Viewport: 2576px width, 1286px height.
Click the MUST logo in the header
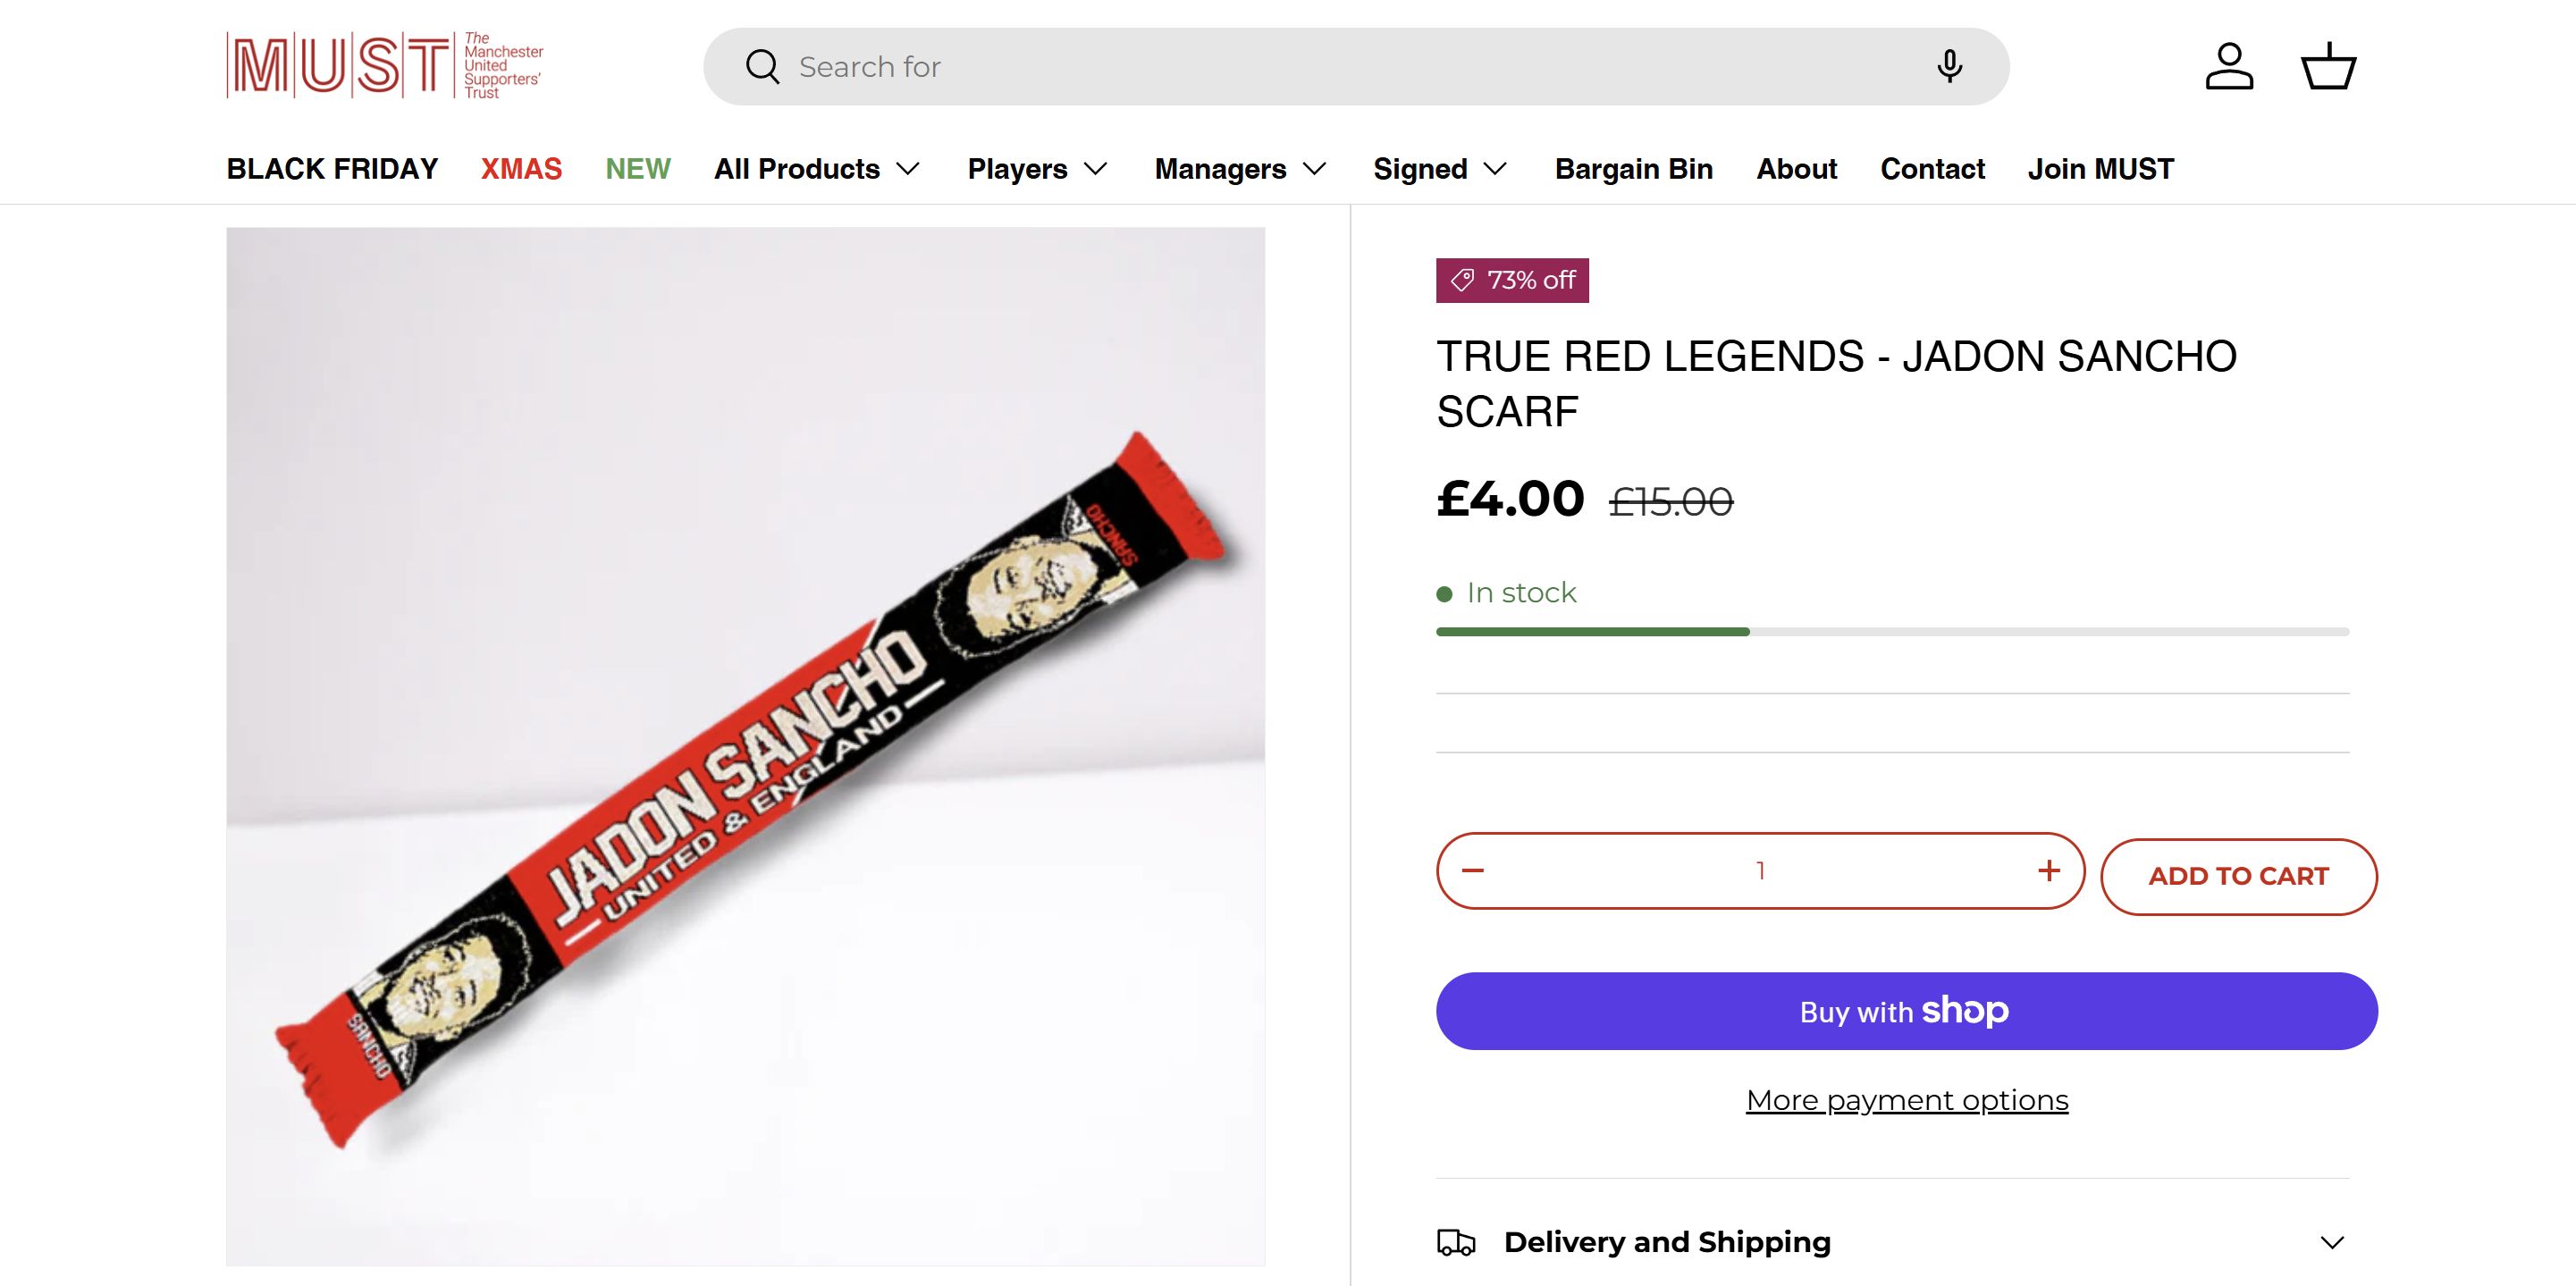click(385, 66)
